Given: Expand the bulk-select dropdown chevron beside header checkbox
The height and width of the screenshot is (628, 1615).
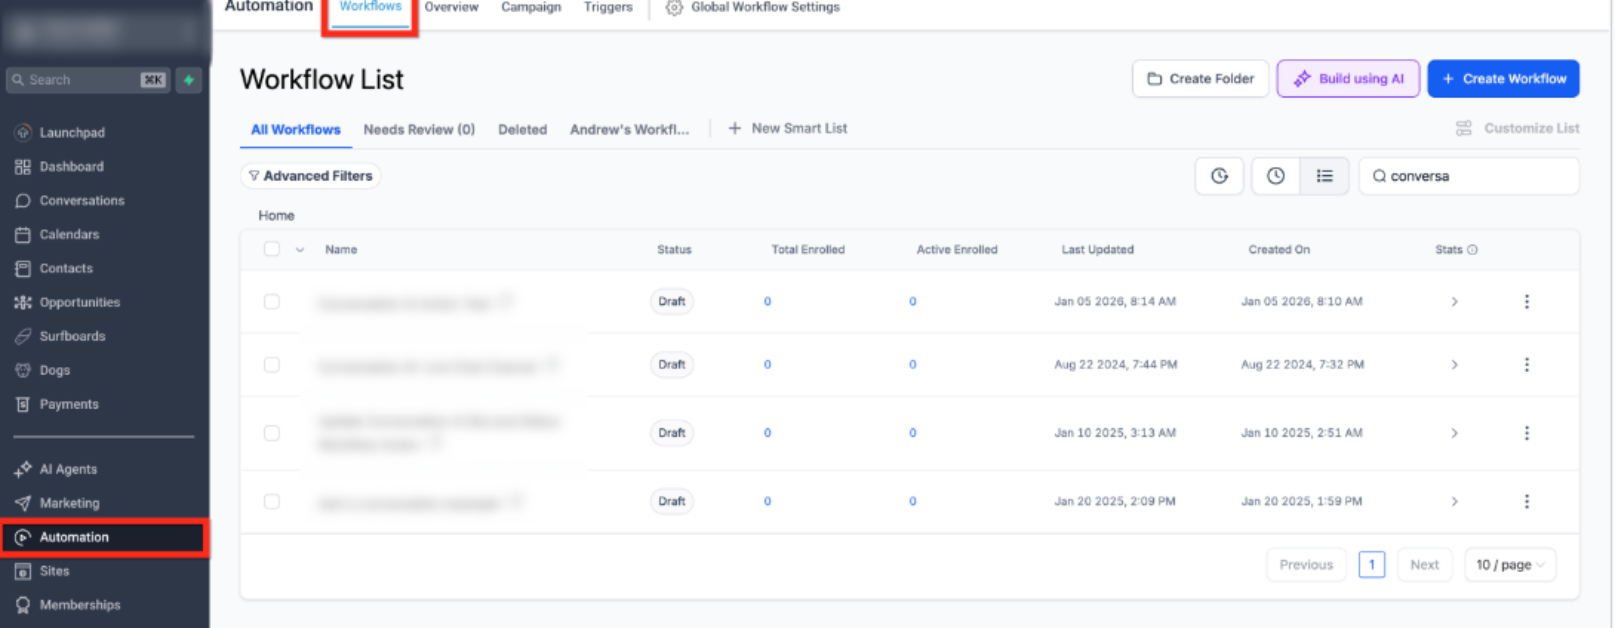Looking at the screenshot, I should (x=300, y=250).
